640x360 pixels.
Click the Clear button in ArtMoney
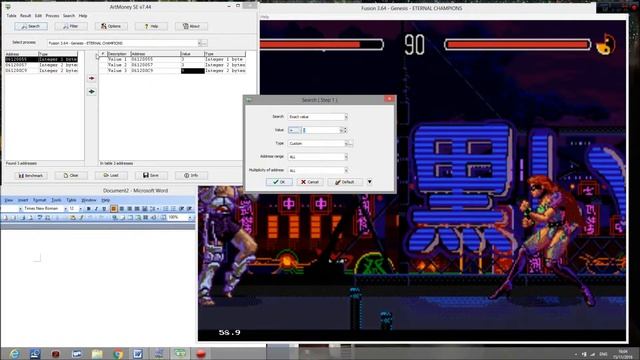pos(71,176)
